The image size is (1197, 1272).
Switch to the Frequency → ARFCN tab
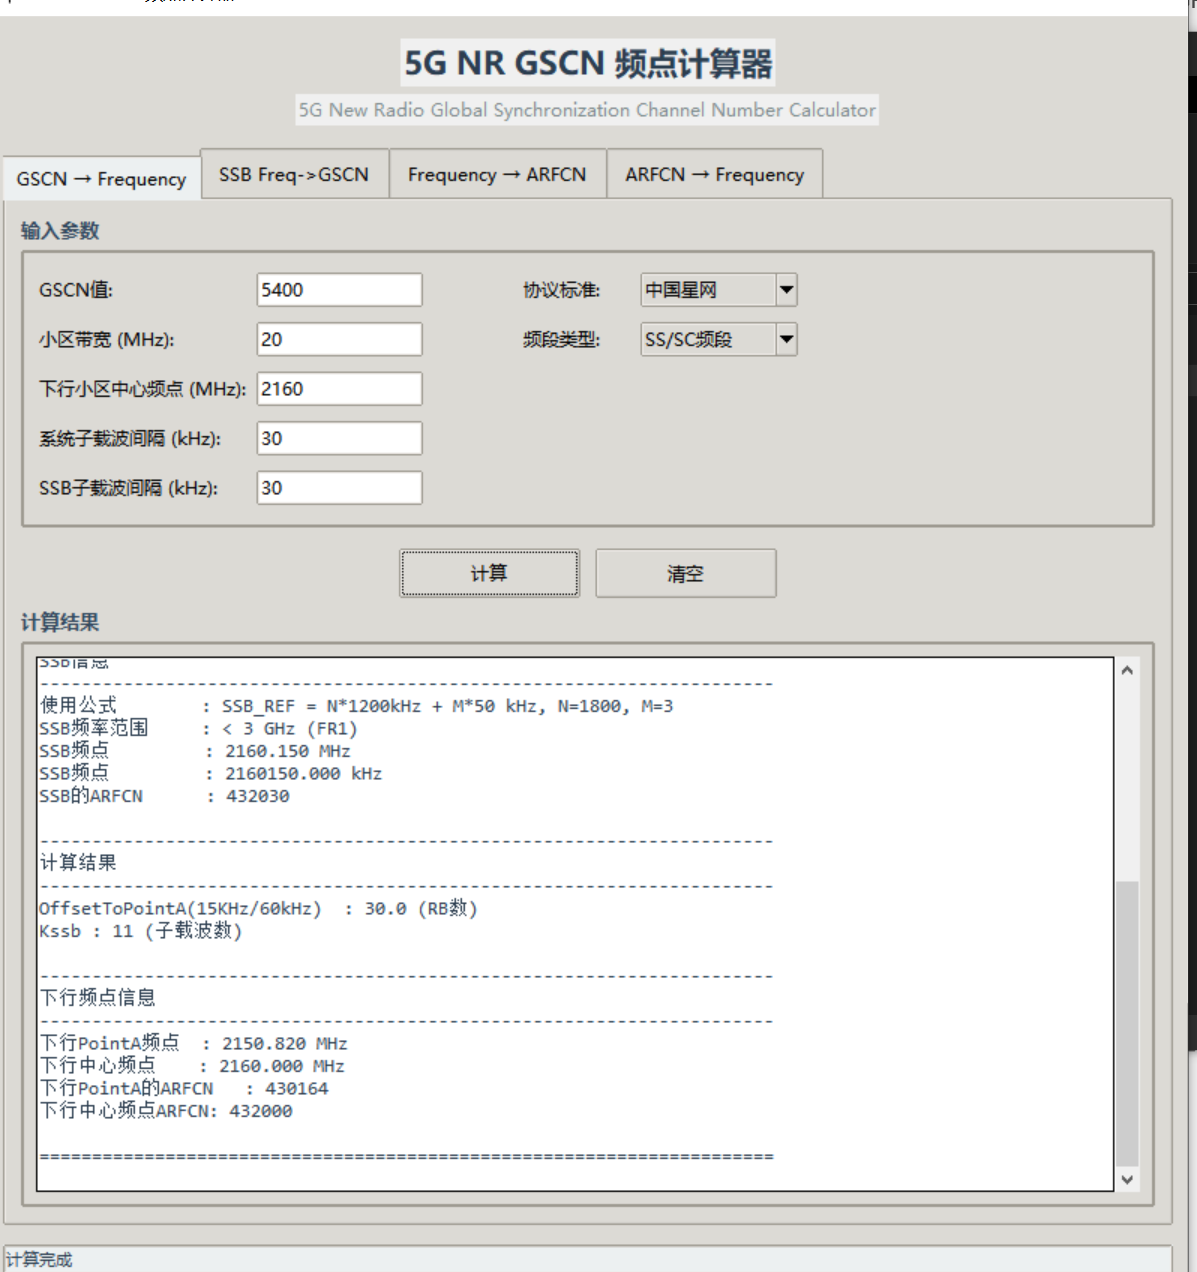click(496, 173)
